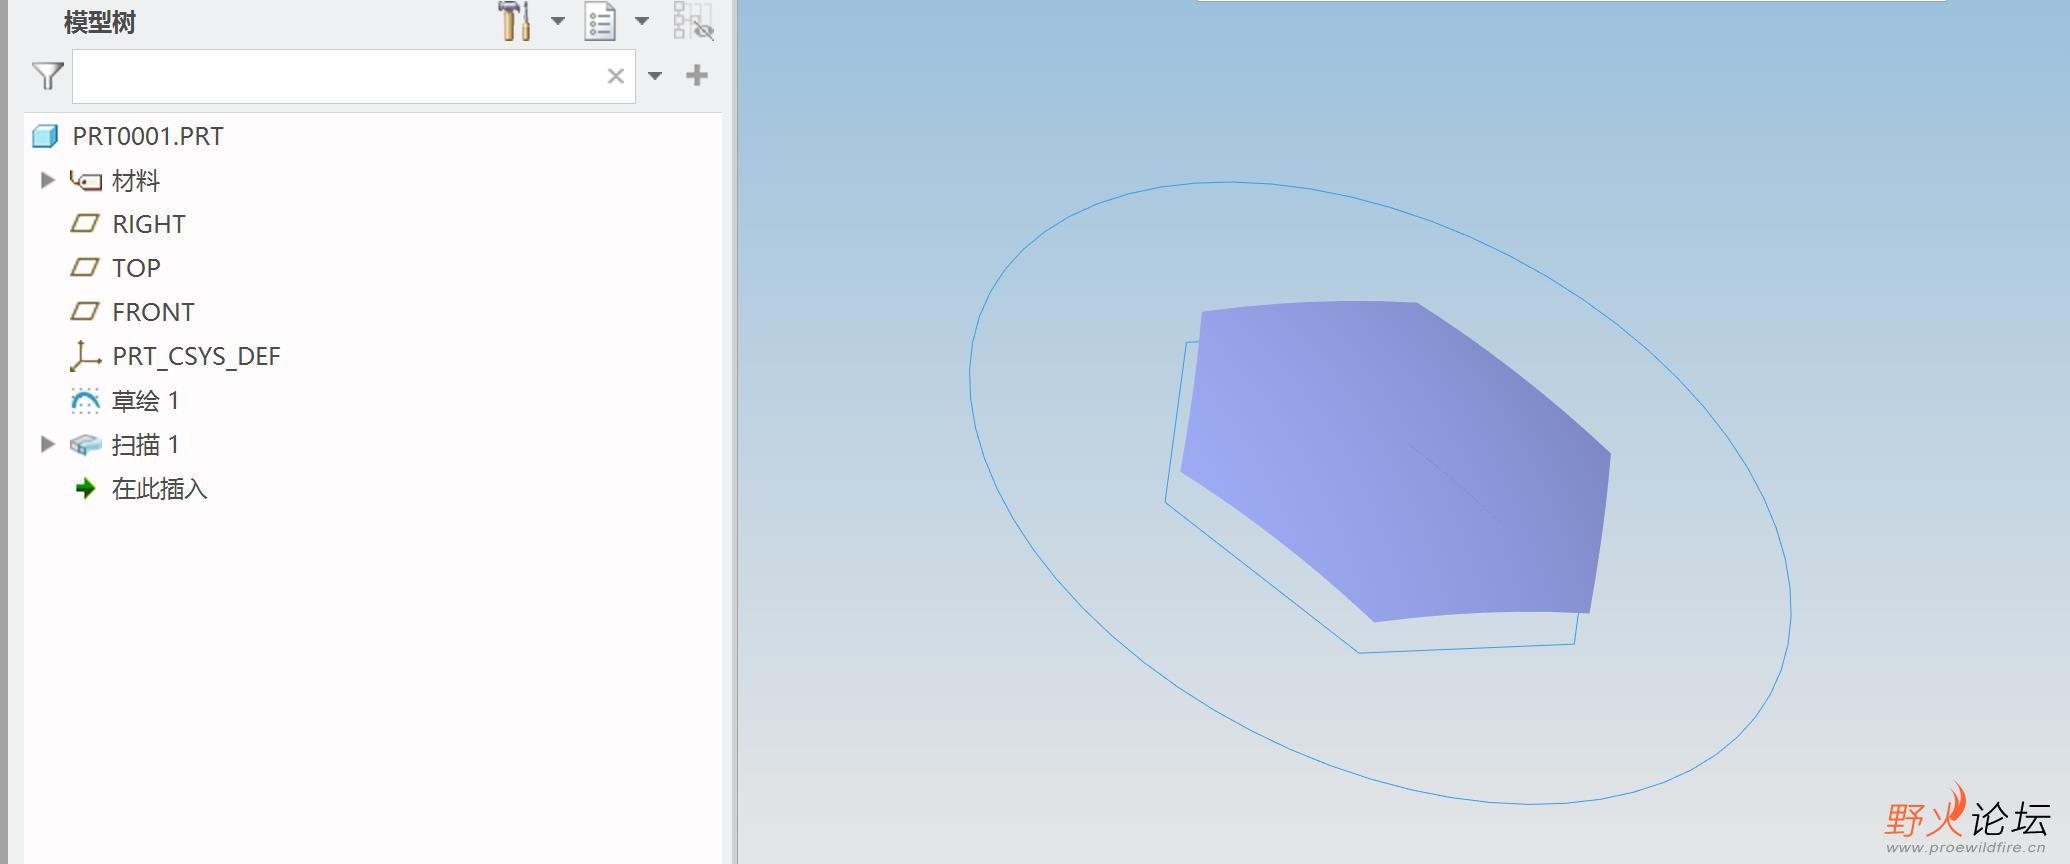Click the PRT_CSYS_DEF coordinate system icon
This screenshot has height=864, width=2070.
(85, 355)
